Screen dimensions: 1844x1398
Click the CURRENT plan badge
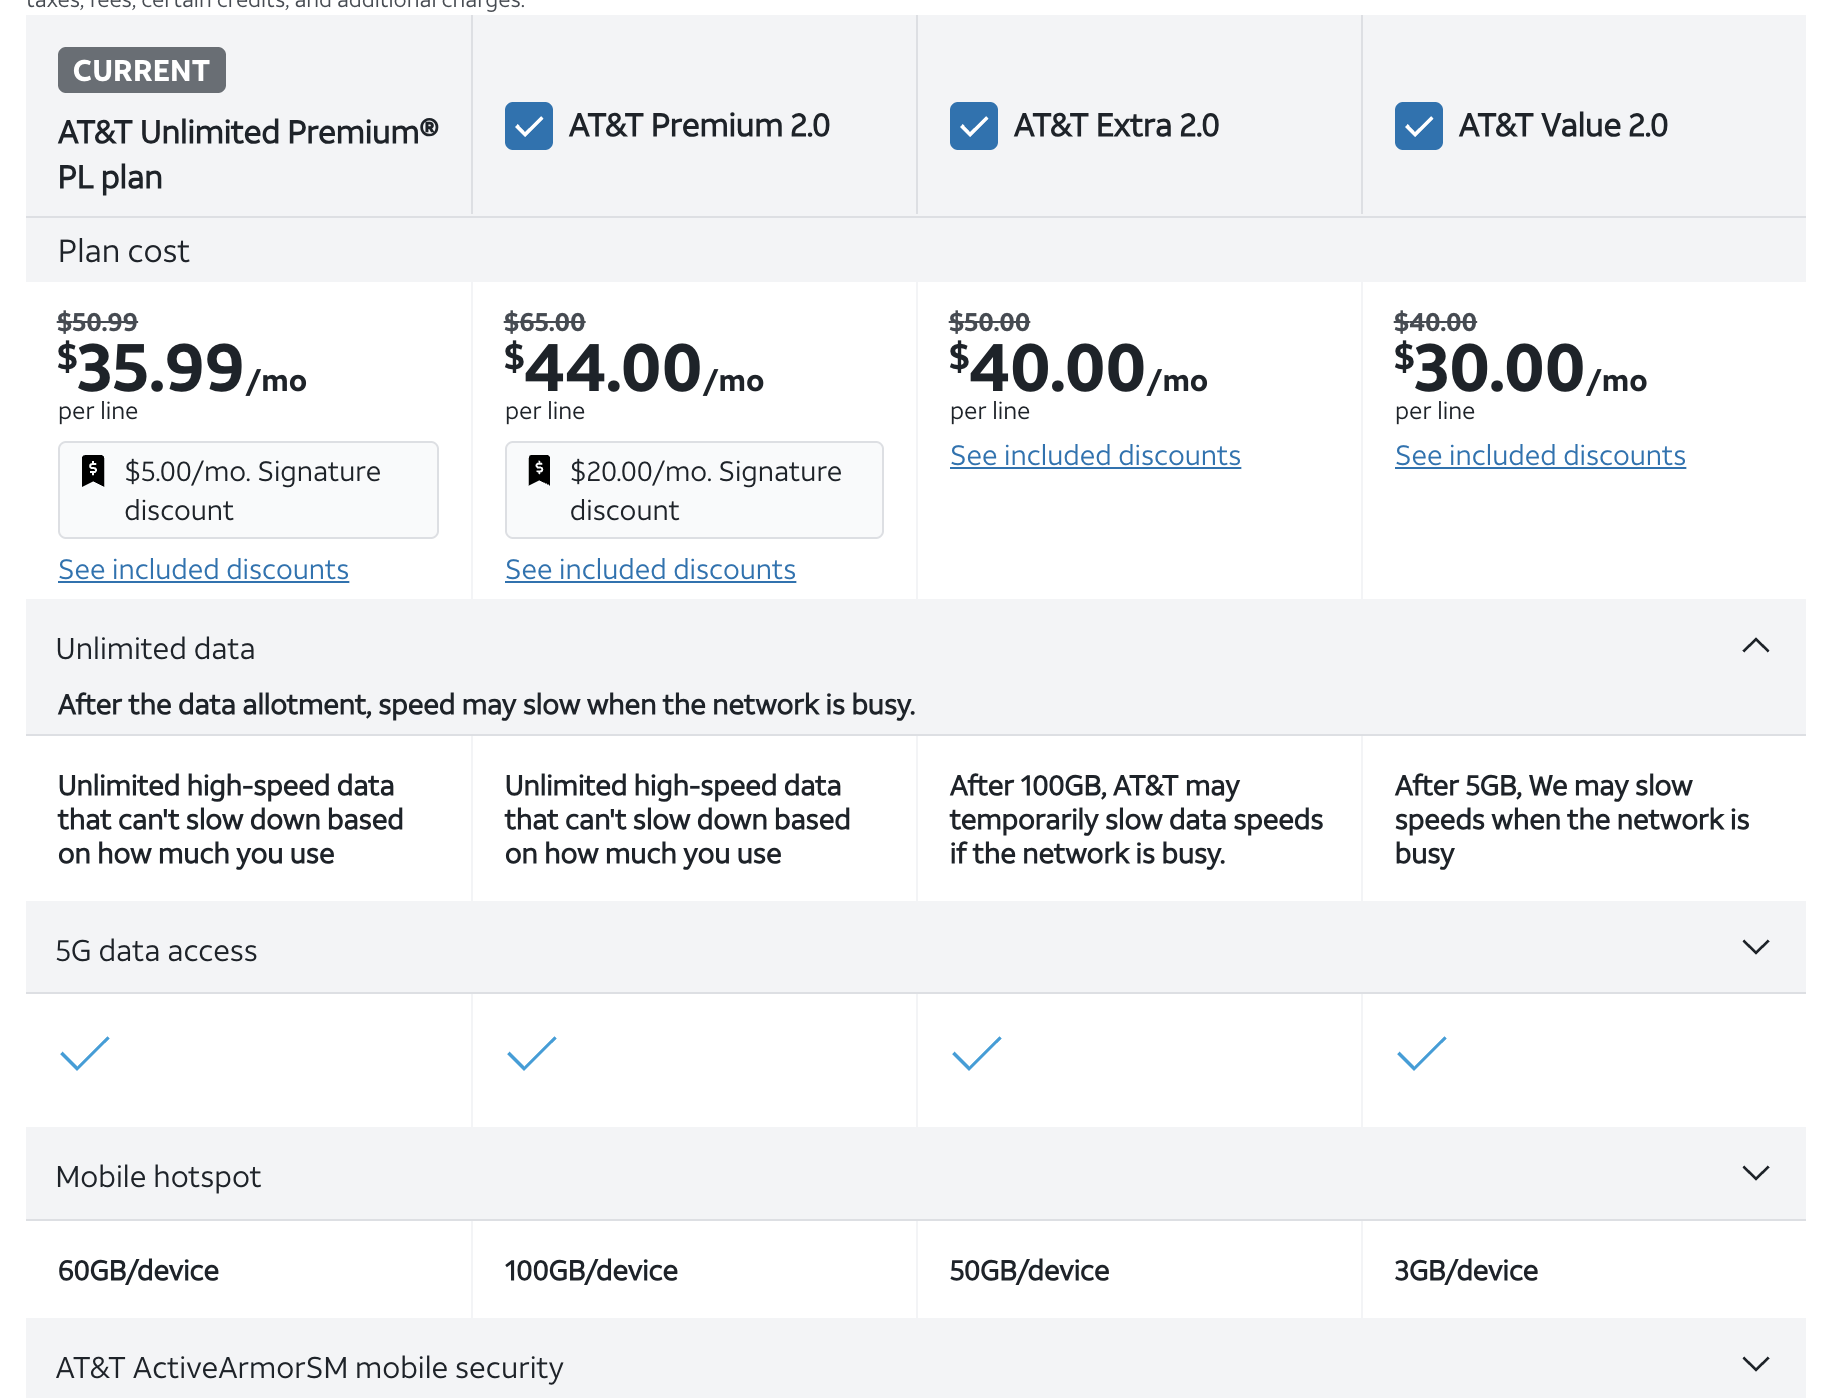(141, 70)
